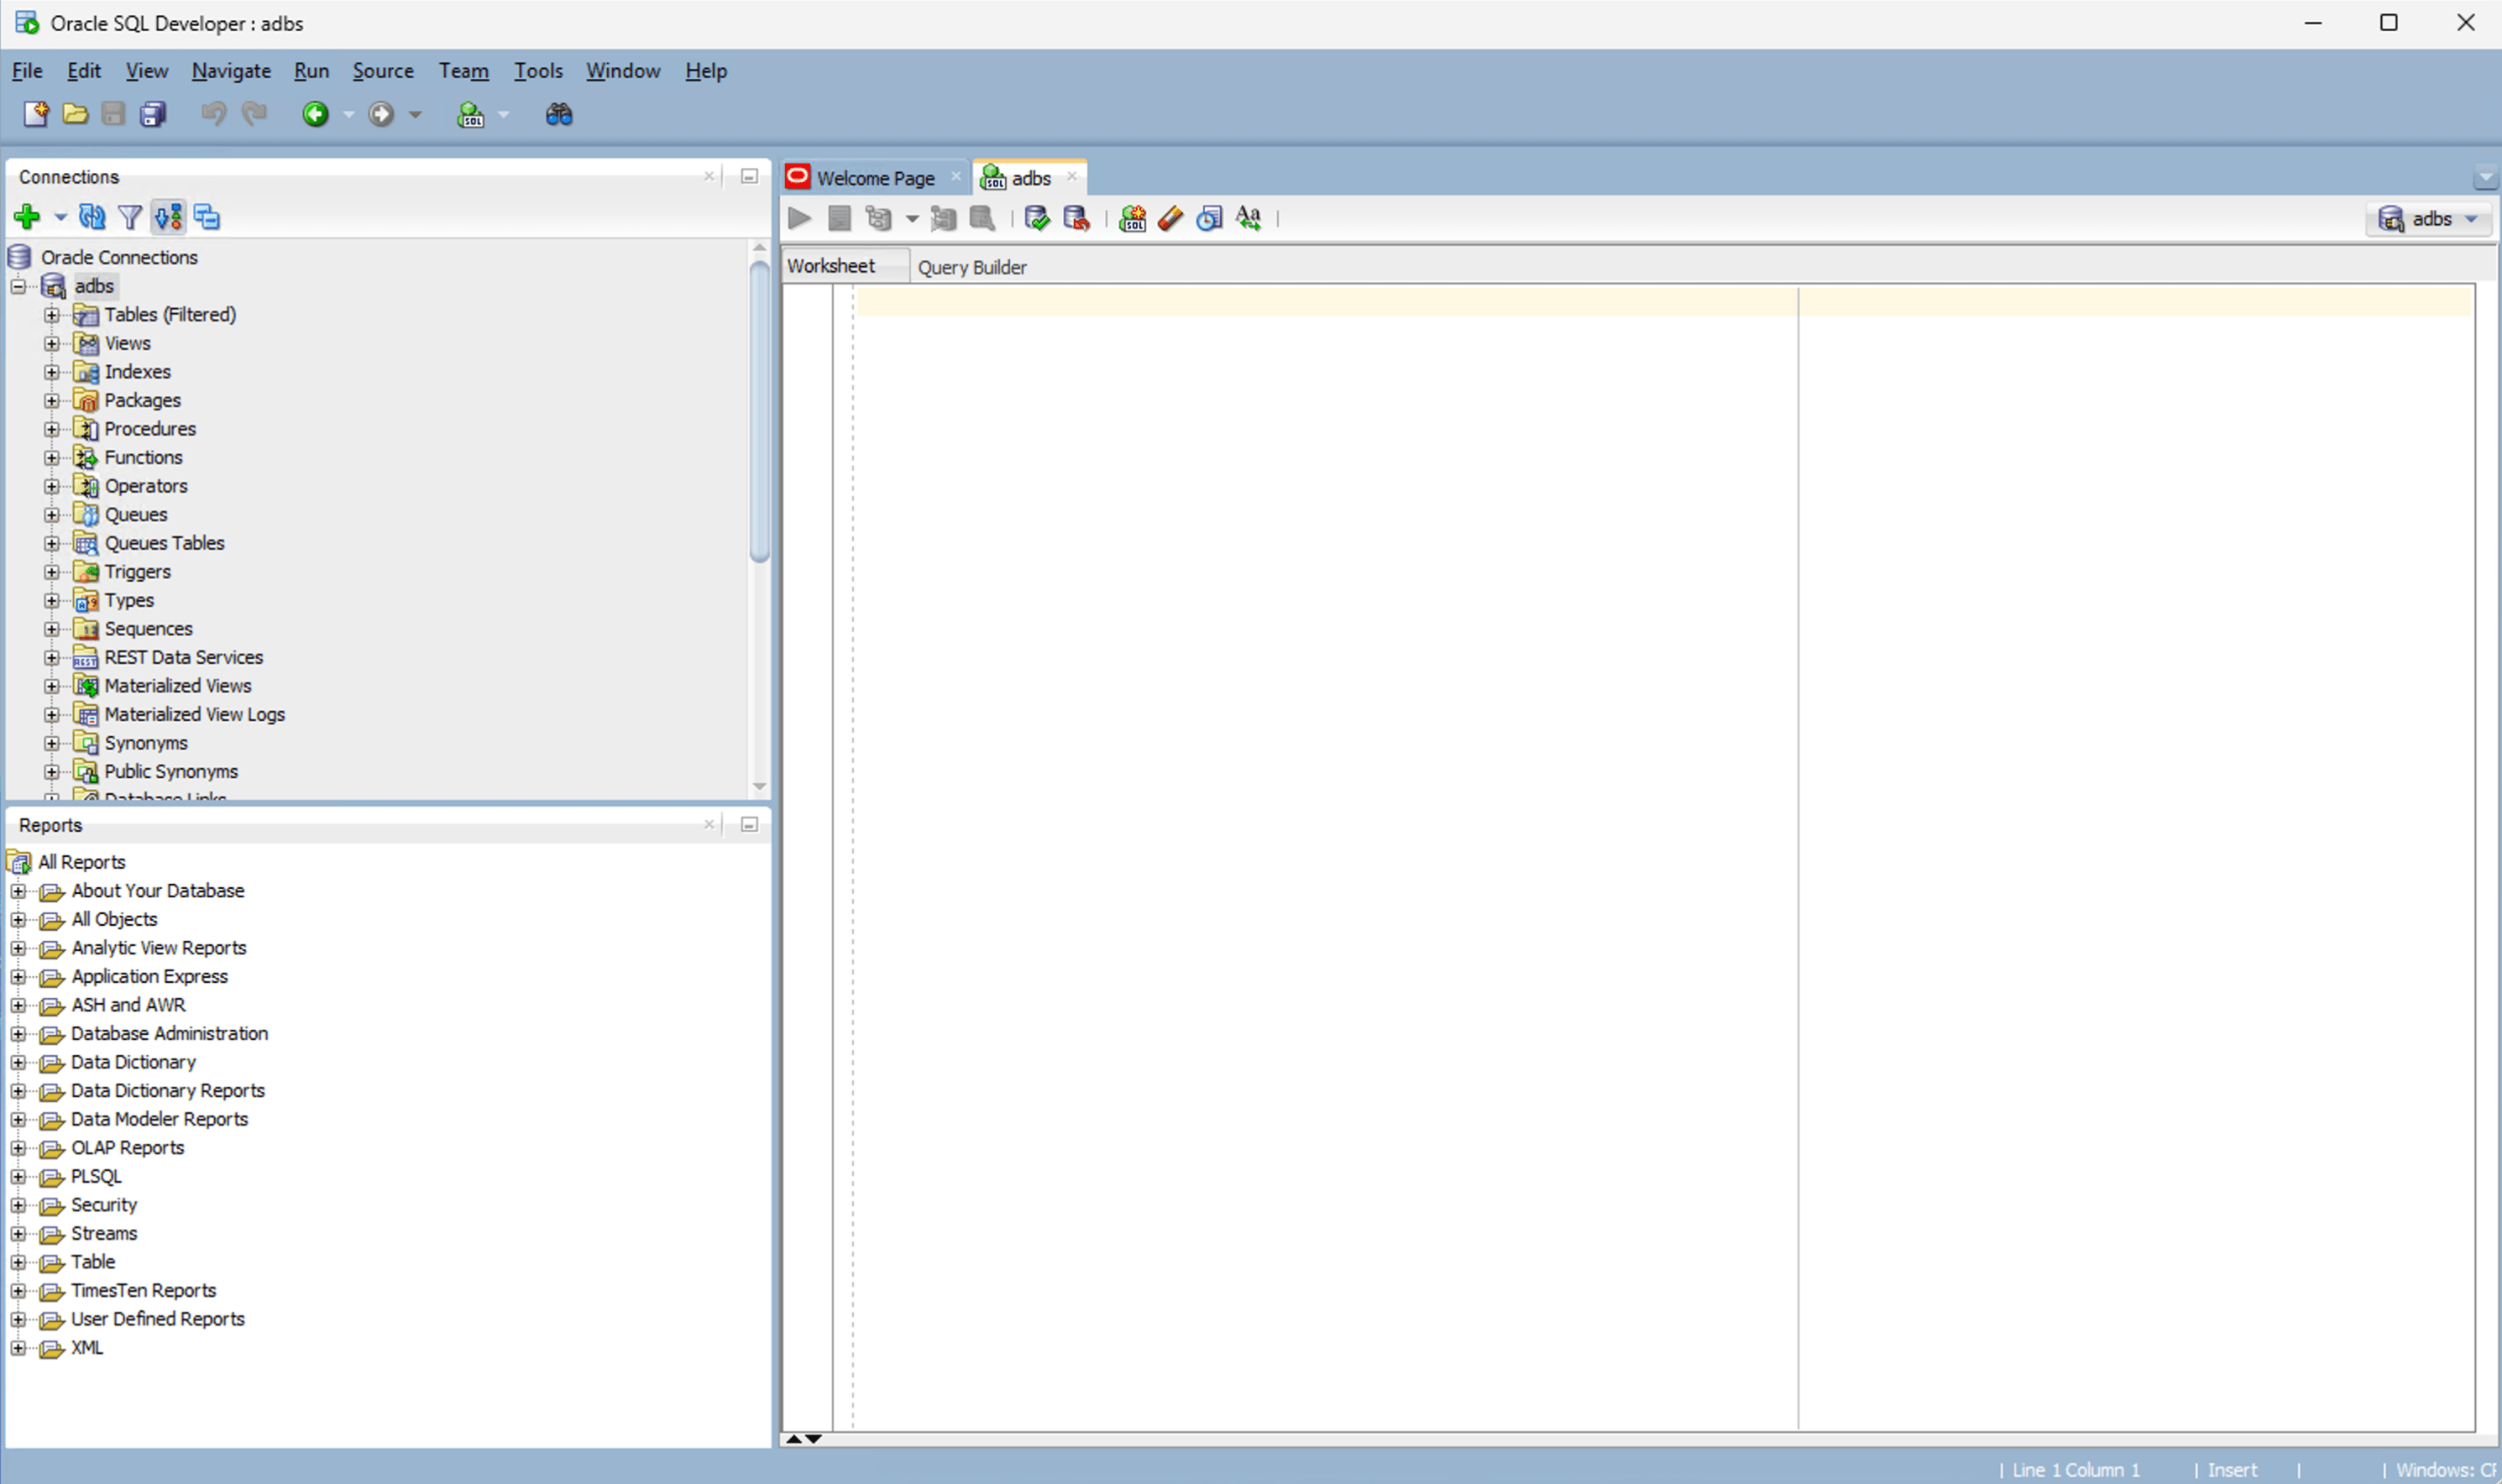This screenshot has height=1484, width=2502.
Task: Open the Team menu
Action: click(464, 71)
